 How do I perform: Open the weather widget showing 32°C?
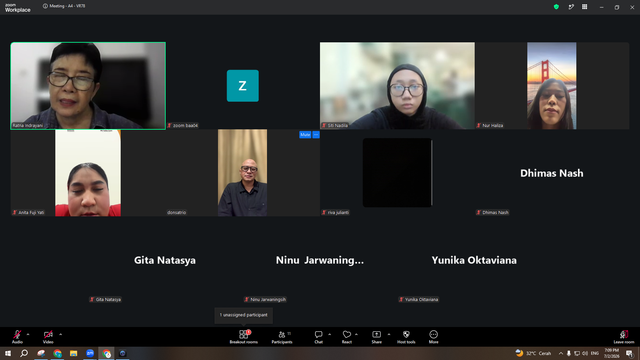point(533,353)
